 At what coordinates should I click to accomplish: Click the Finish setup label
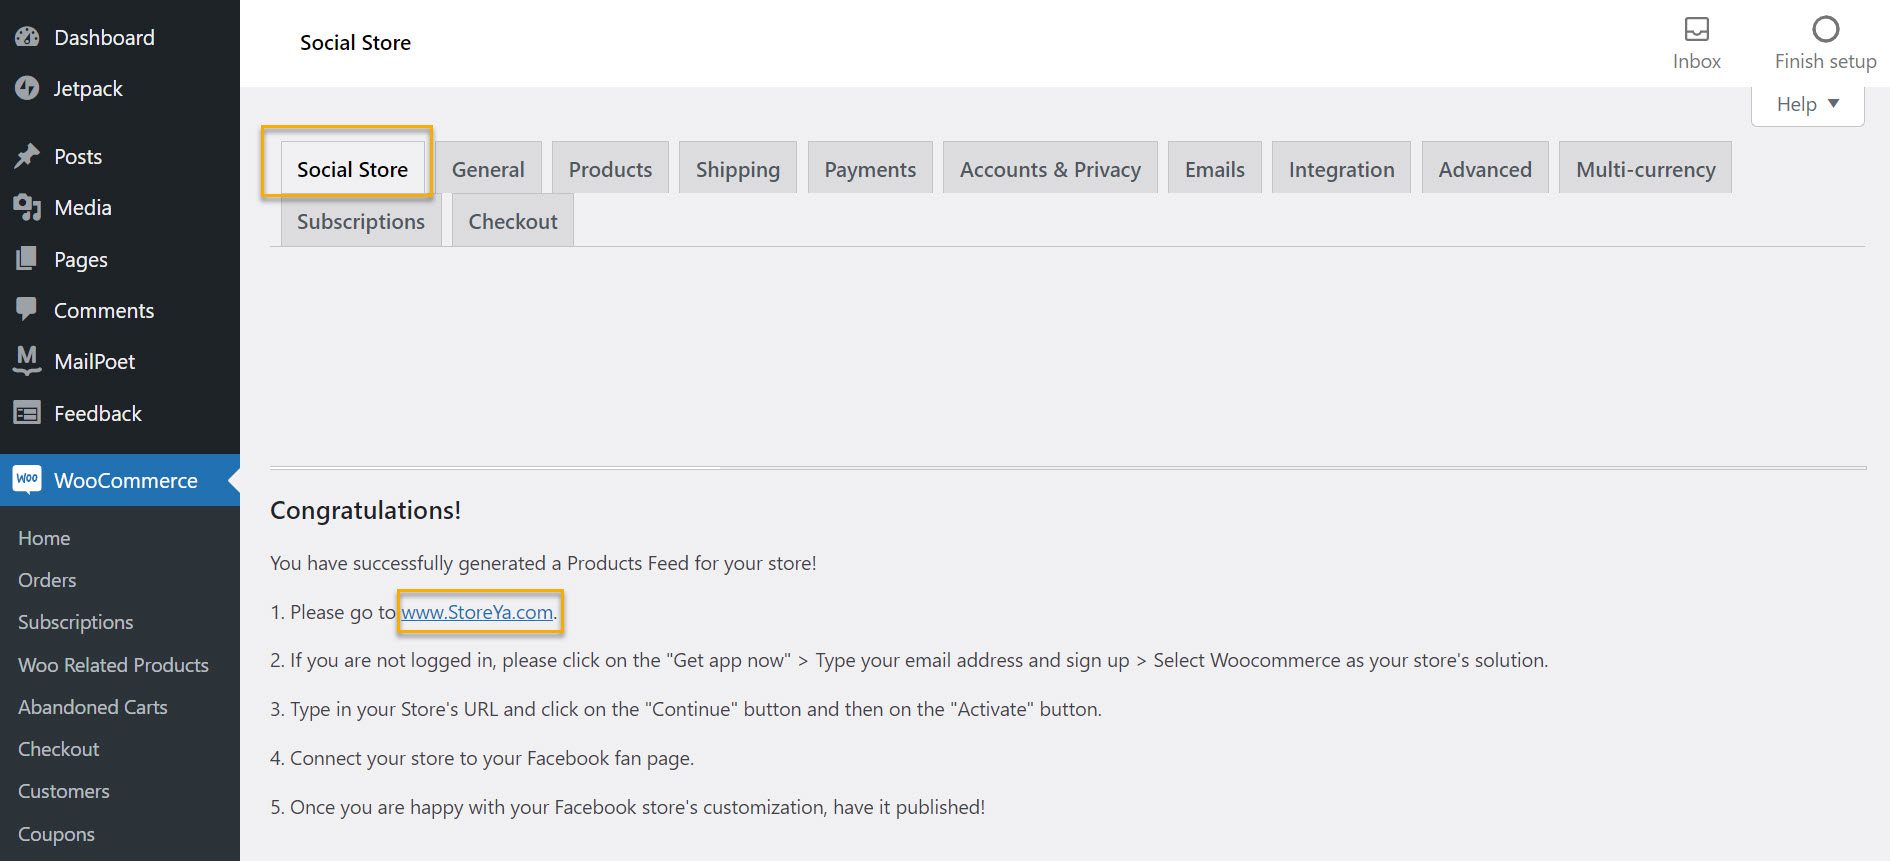[1826, 61]
